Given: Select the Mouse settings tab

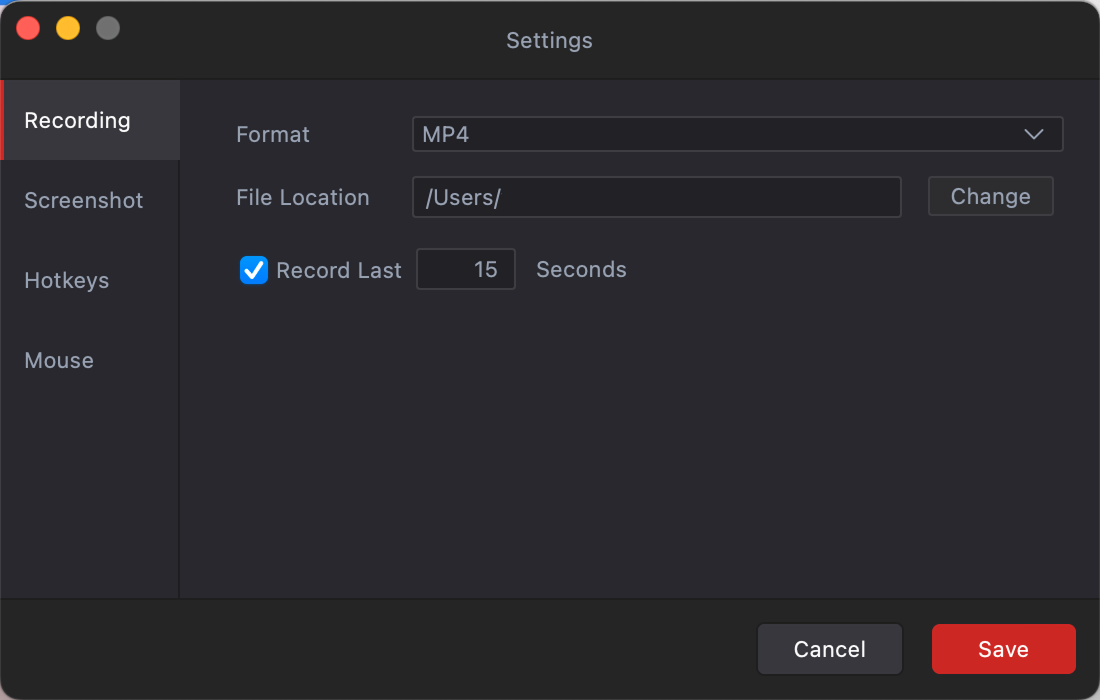Looking at the screenshot, I should (x=58, y=360).
